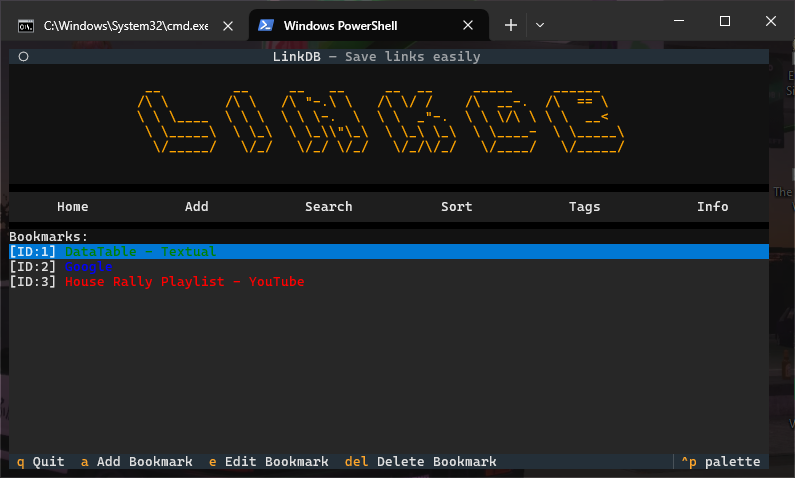Click the PowerShell icon on active tab
This screenshot has width=795, height=478.
click(x=267, y=25)
